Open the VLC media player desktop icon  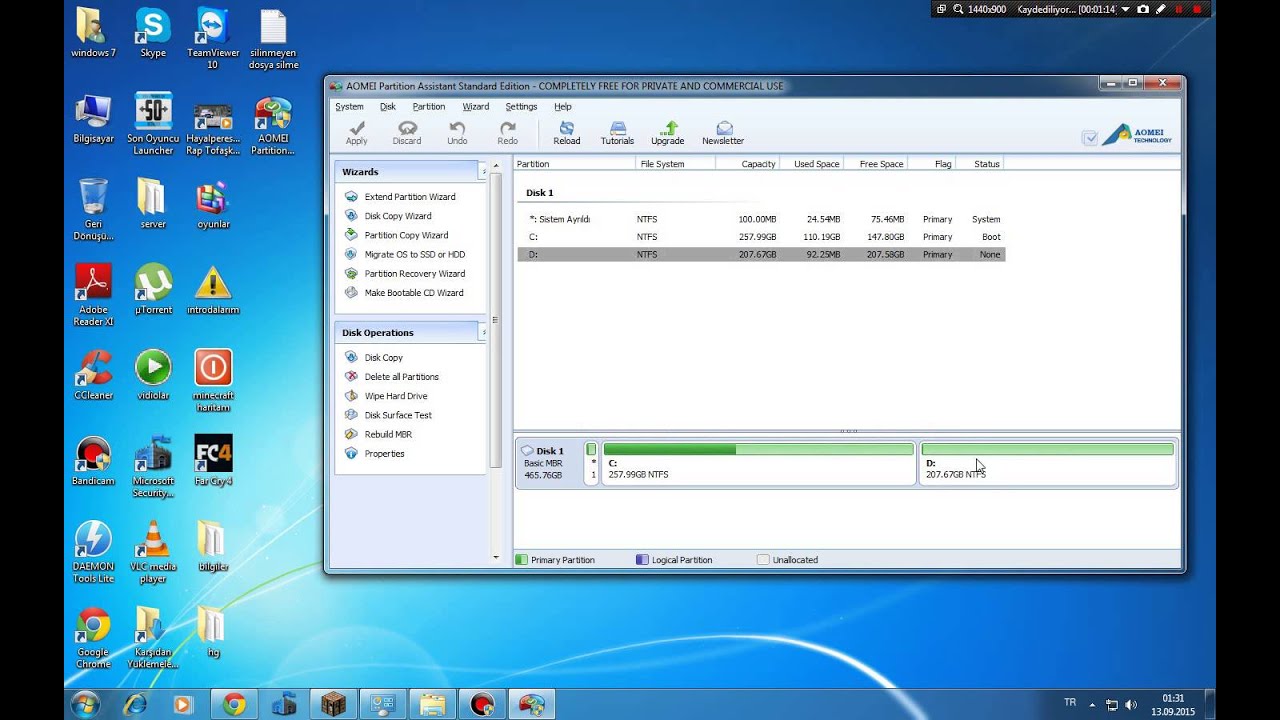tap(153, 552)
